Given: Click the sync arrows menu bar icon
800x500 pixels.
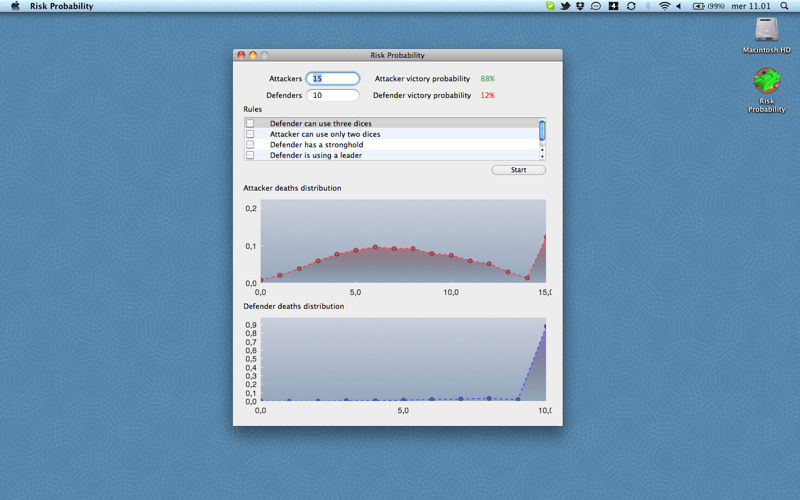Looking at the screenshot, I should point(630,6).
